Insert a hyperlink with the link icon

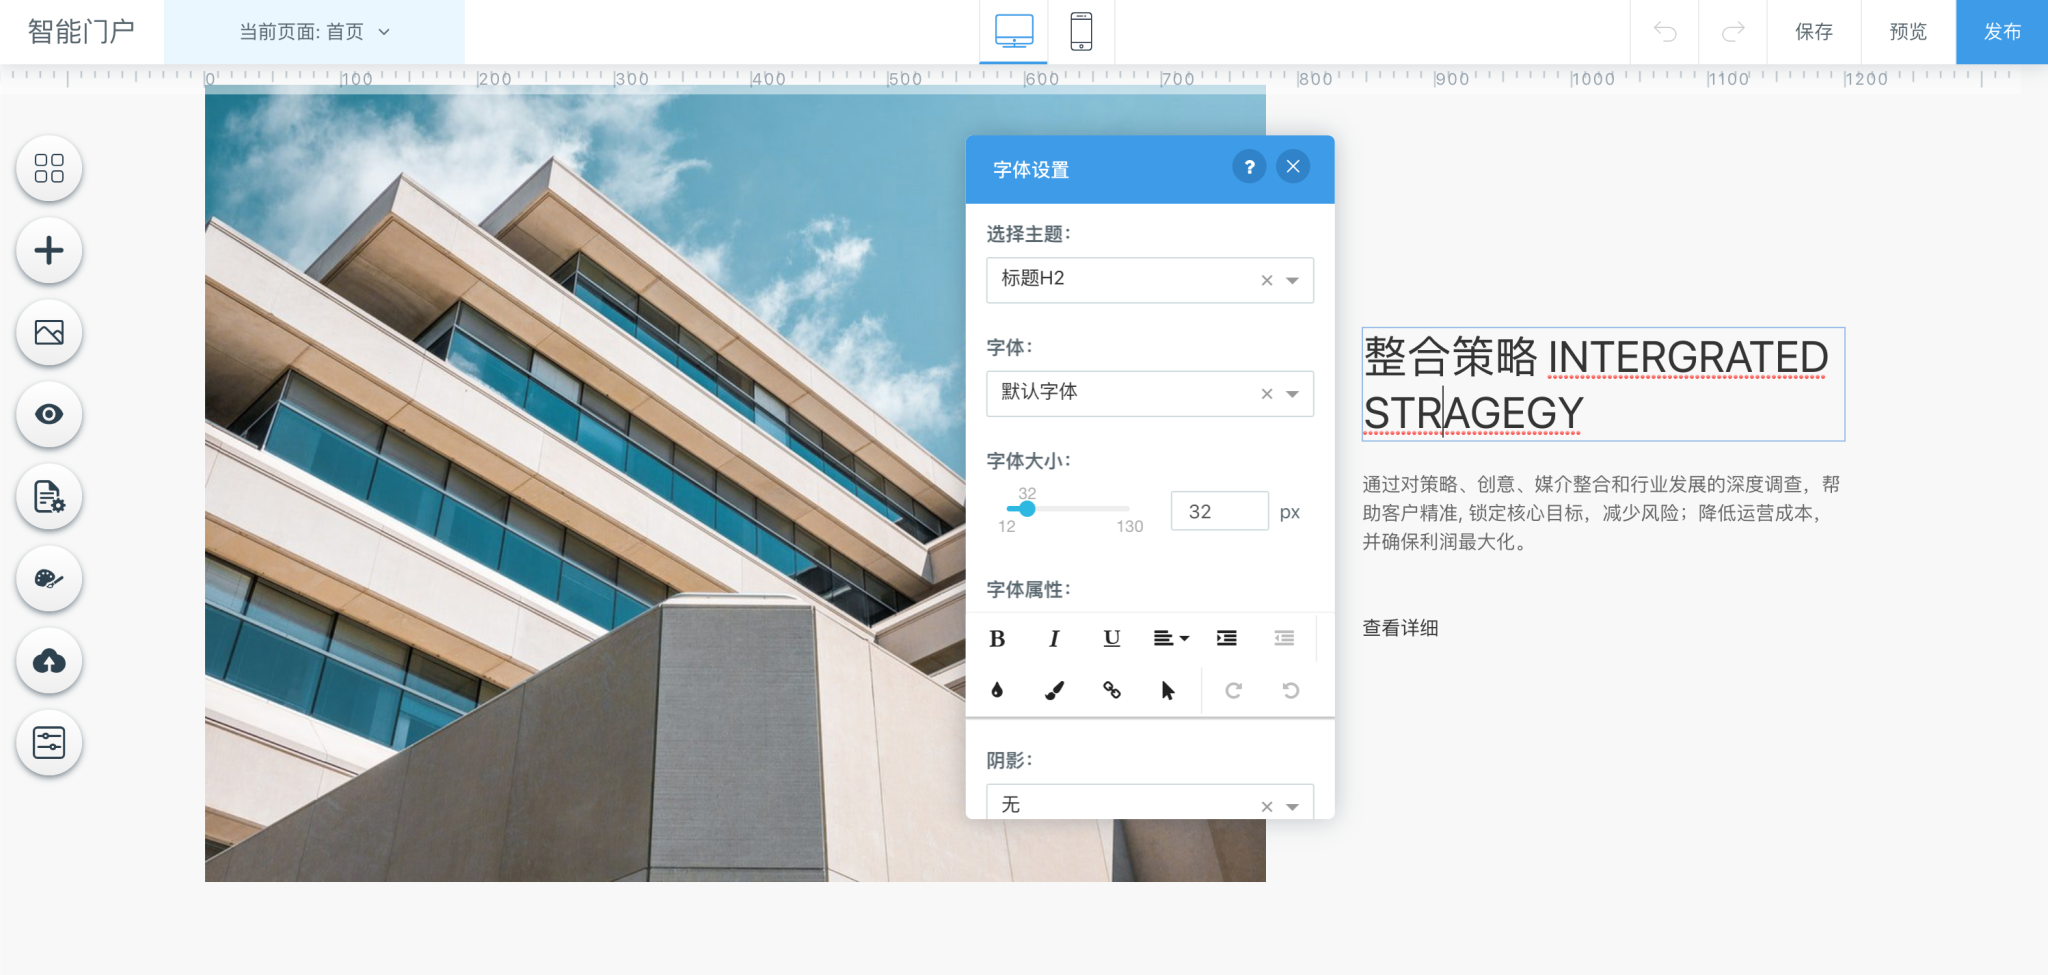(x=1111, y=690)
